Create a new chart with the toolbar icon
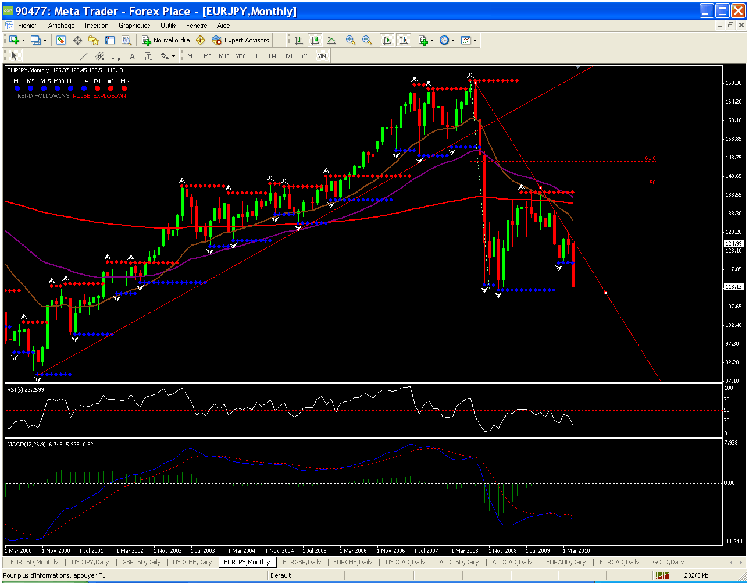 pos(14,40)
